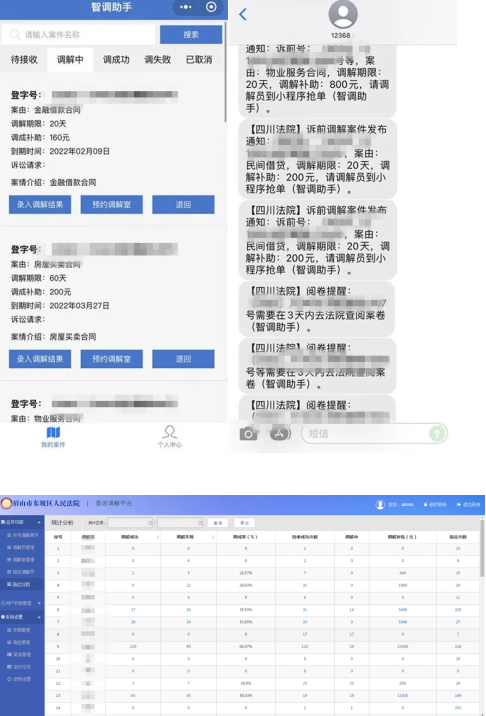The image size is (486, 716).
Task: Click 预约调解室 for the 房屋买卖合同 case
Action: pyautogui.click(x=111, y=359)
